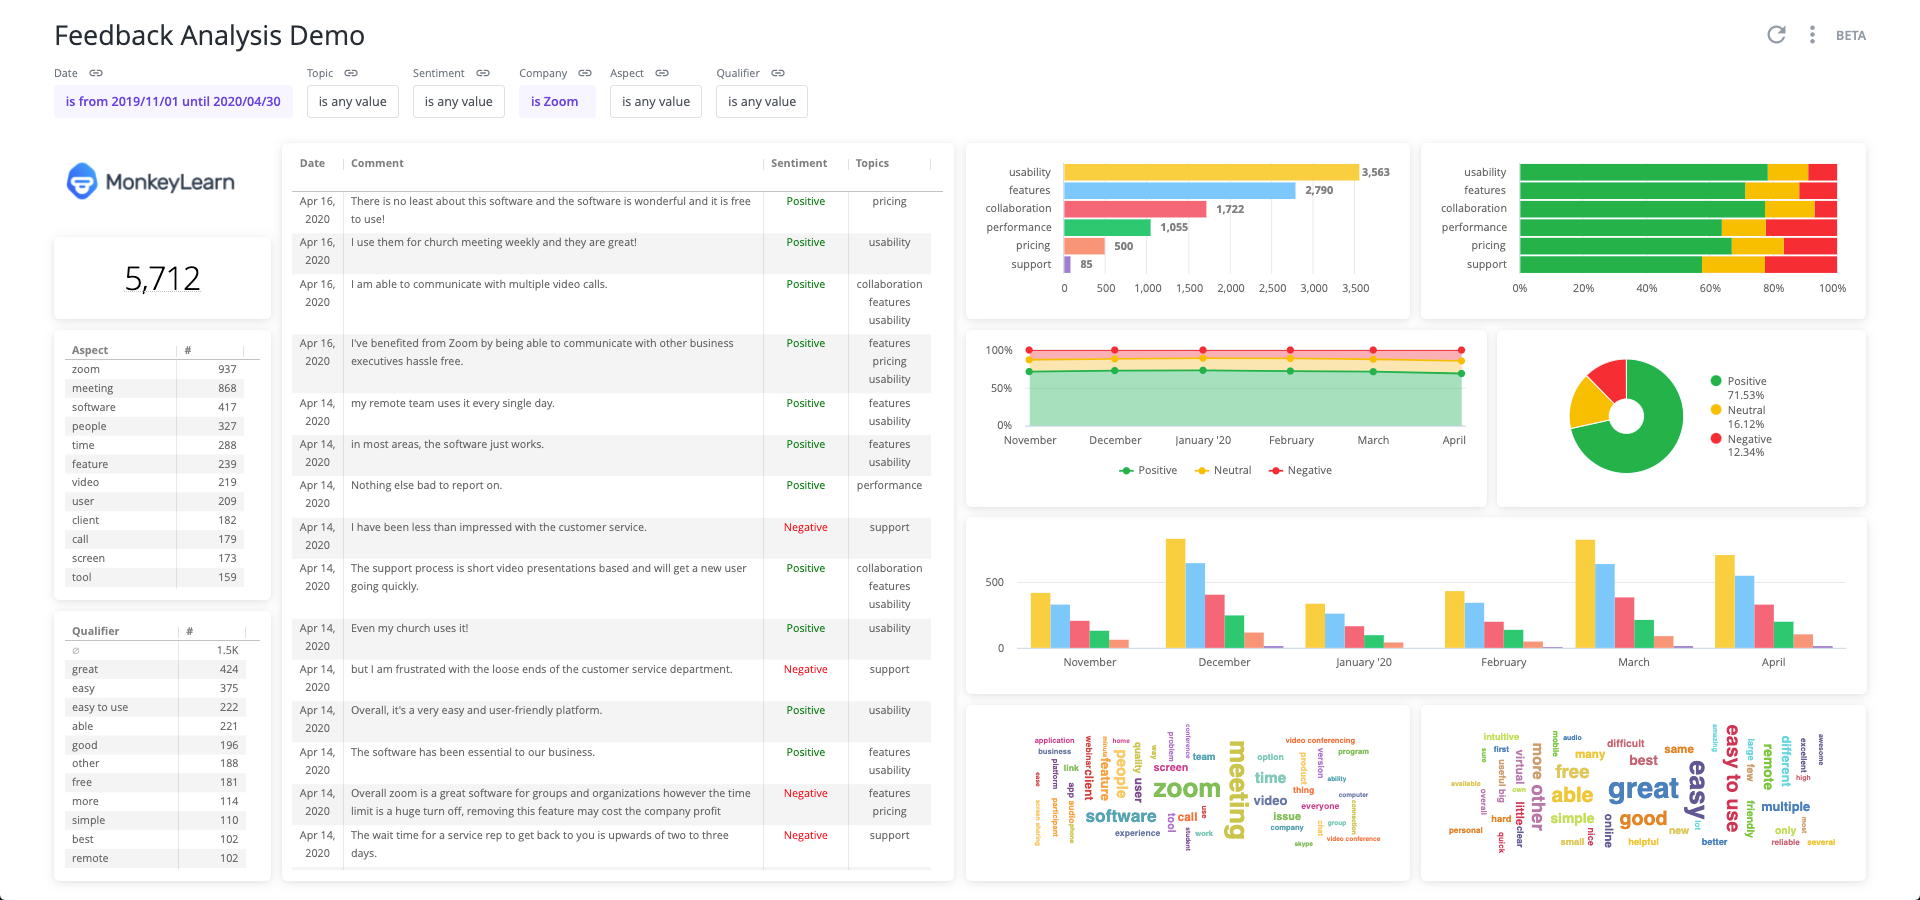Viewport: 1920px width, 900px height.
Task: Open the Date filter range value
Action: click(x=173, y=102)
